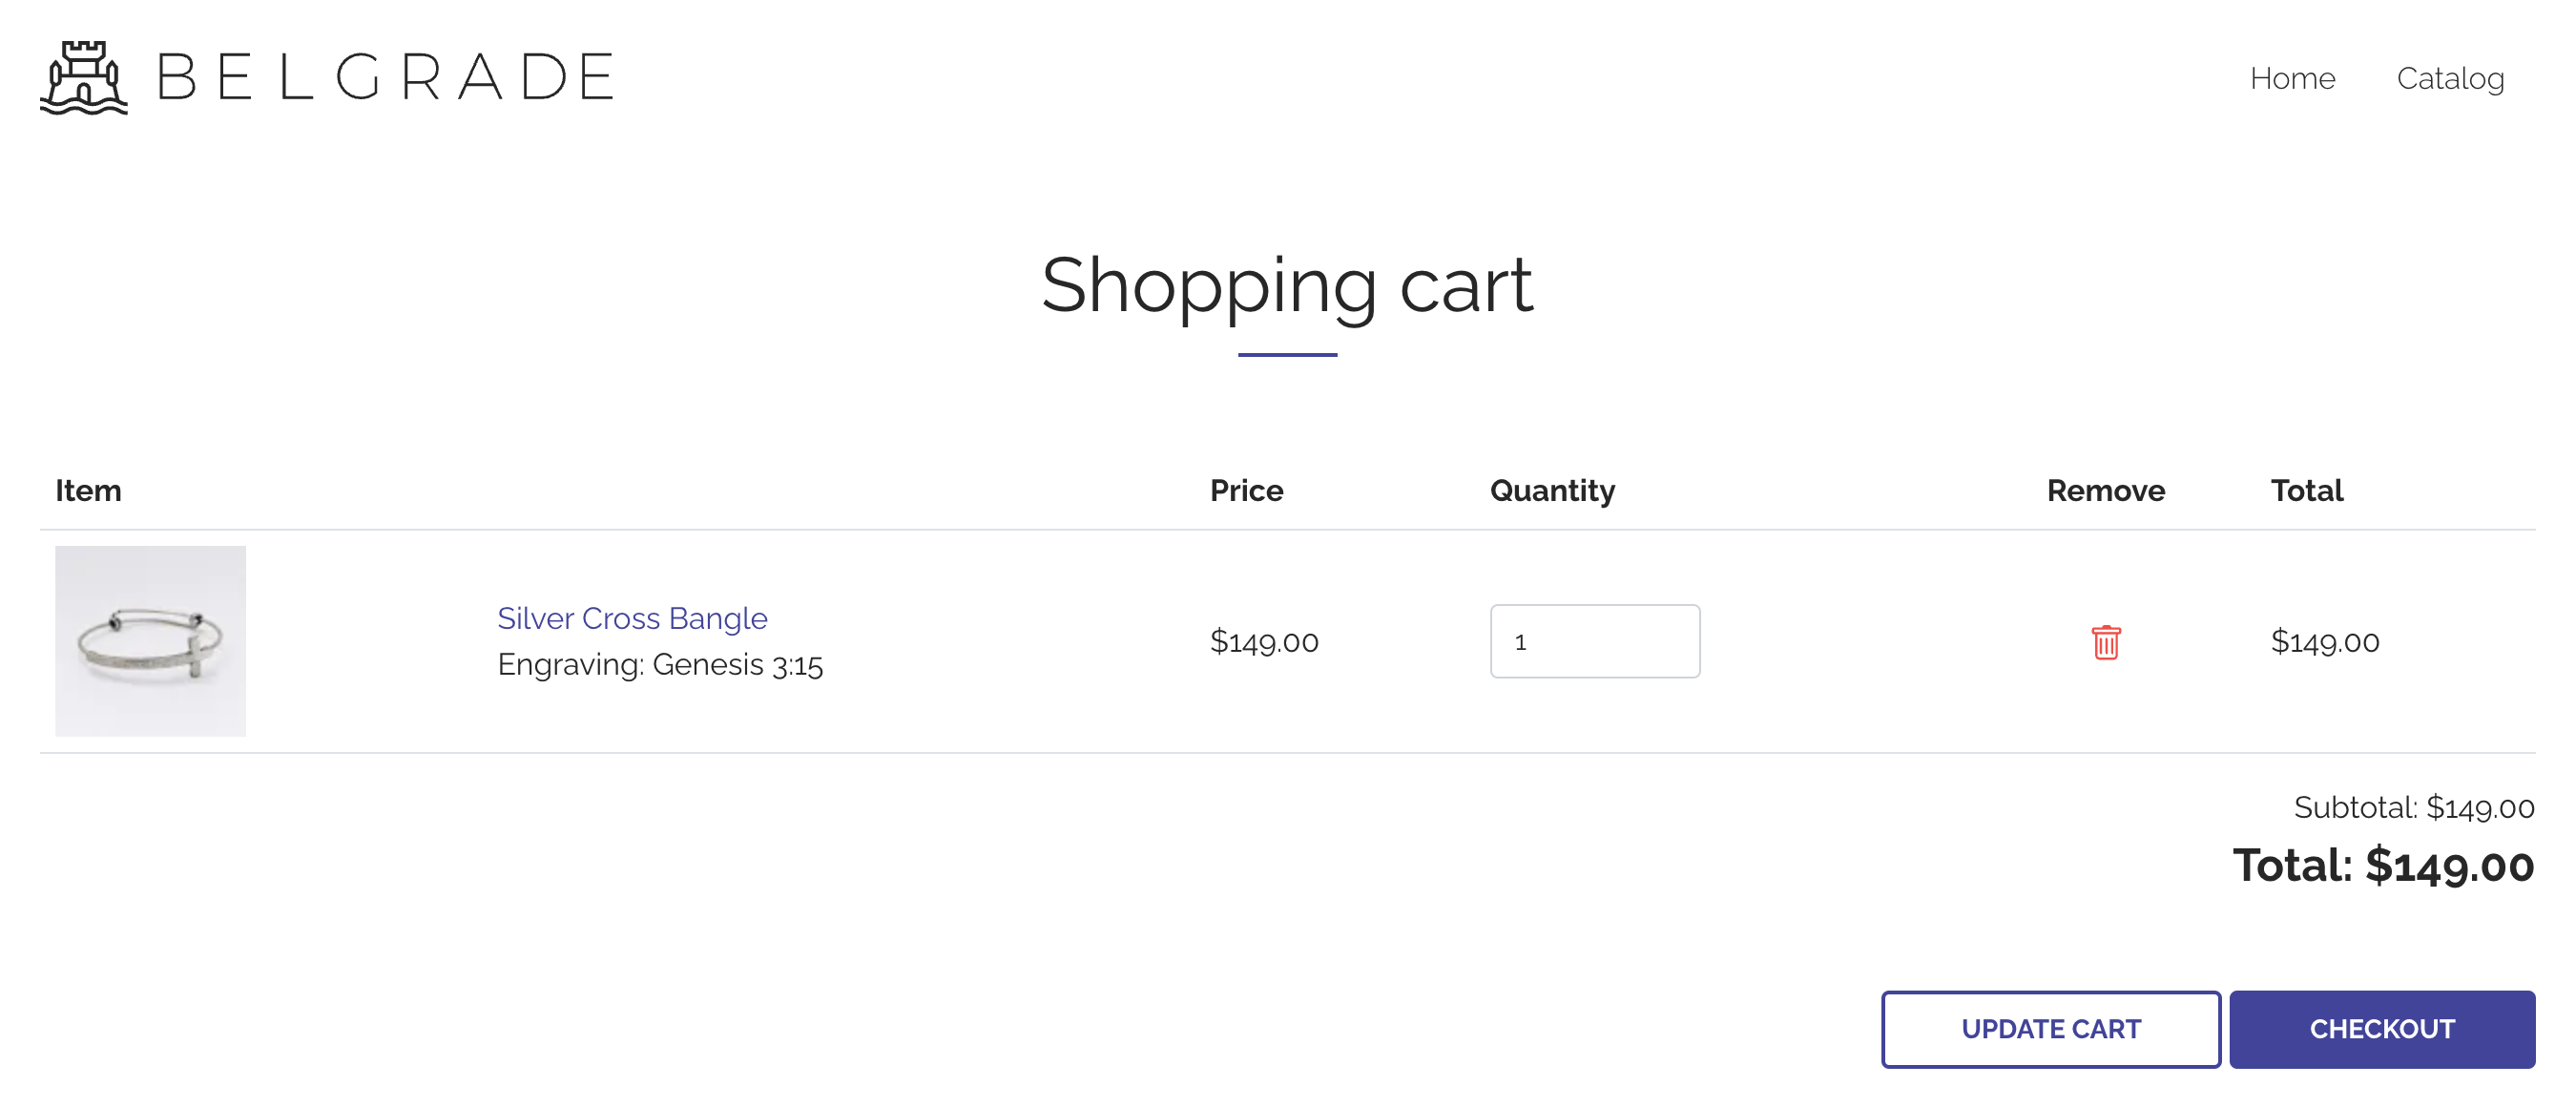Click the Engraving: Genesis 3:15 text
Image resolution: width=2576 pixels, height=1107 pixels.
point(660,665)
